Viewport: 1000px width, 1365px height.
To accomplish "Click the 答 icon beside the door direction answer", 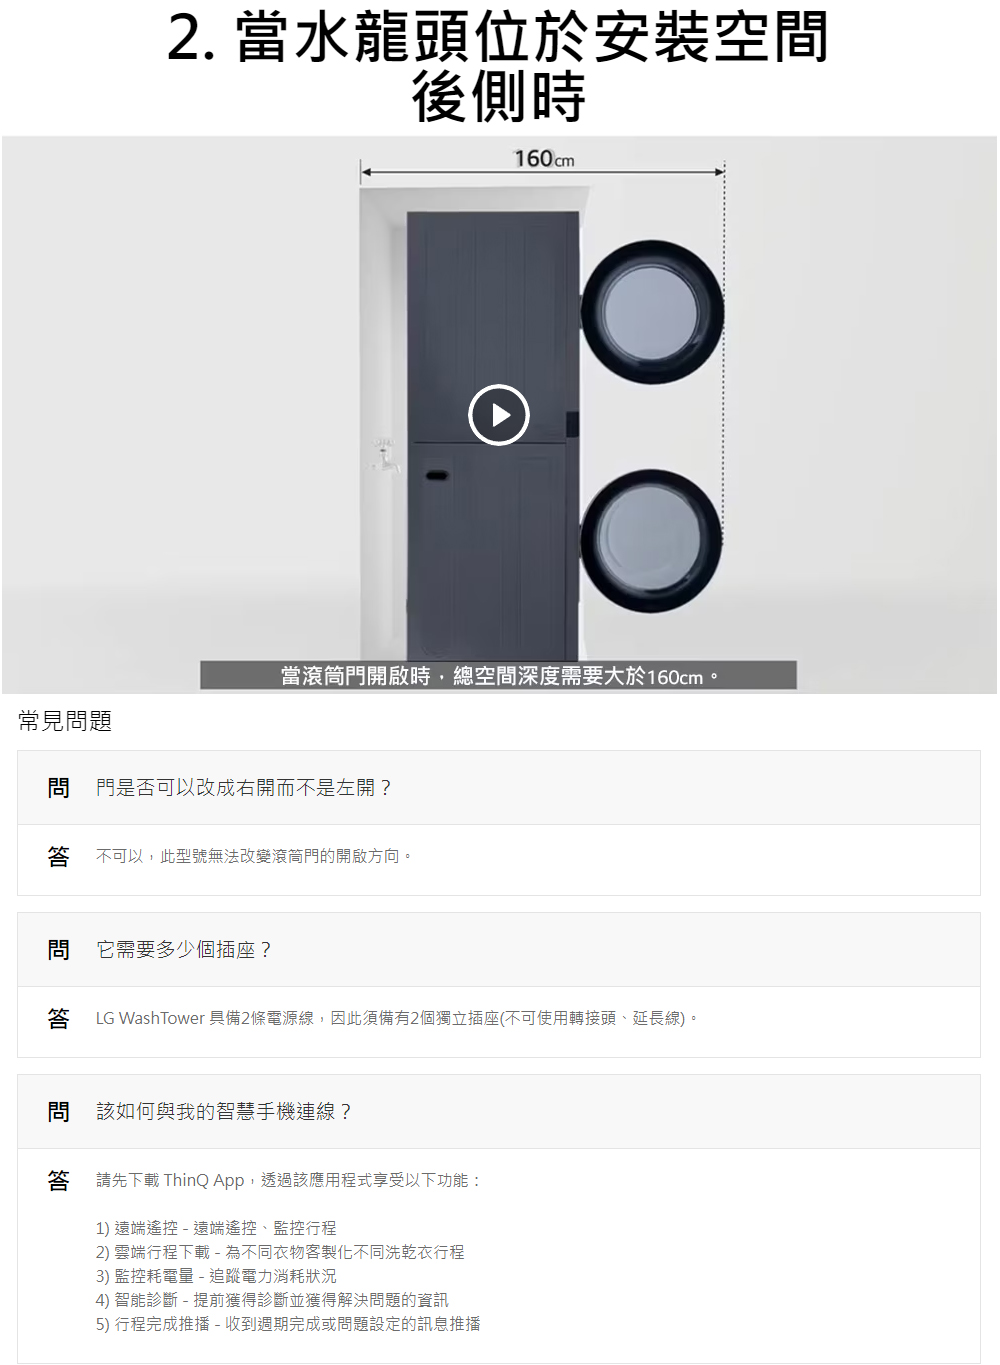I will pyautogui.click(x=58, y=856).
